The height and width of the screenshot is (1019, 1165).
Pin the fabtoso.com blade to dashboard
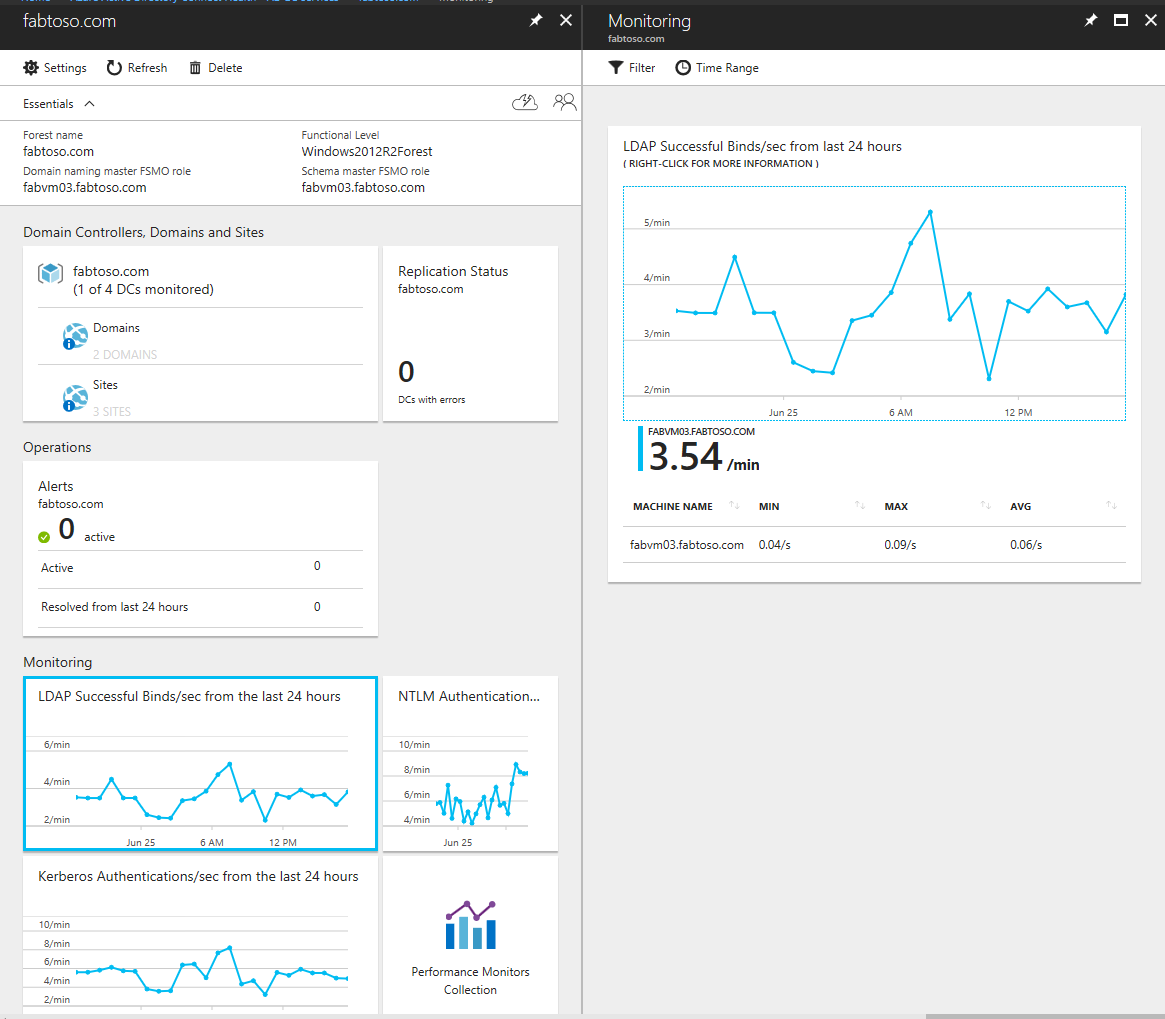(535, 19)
